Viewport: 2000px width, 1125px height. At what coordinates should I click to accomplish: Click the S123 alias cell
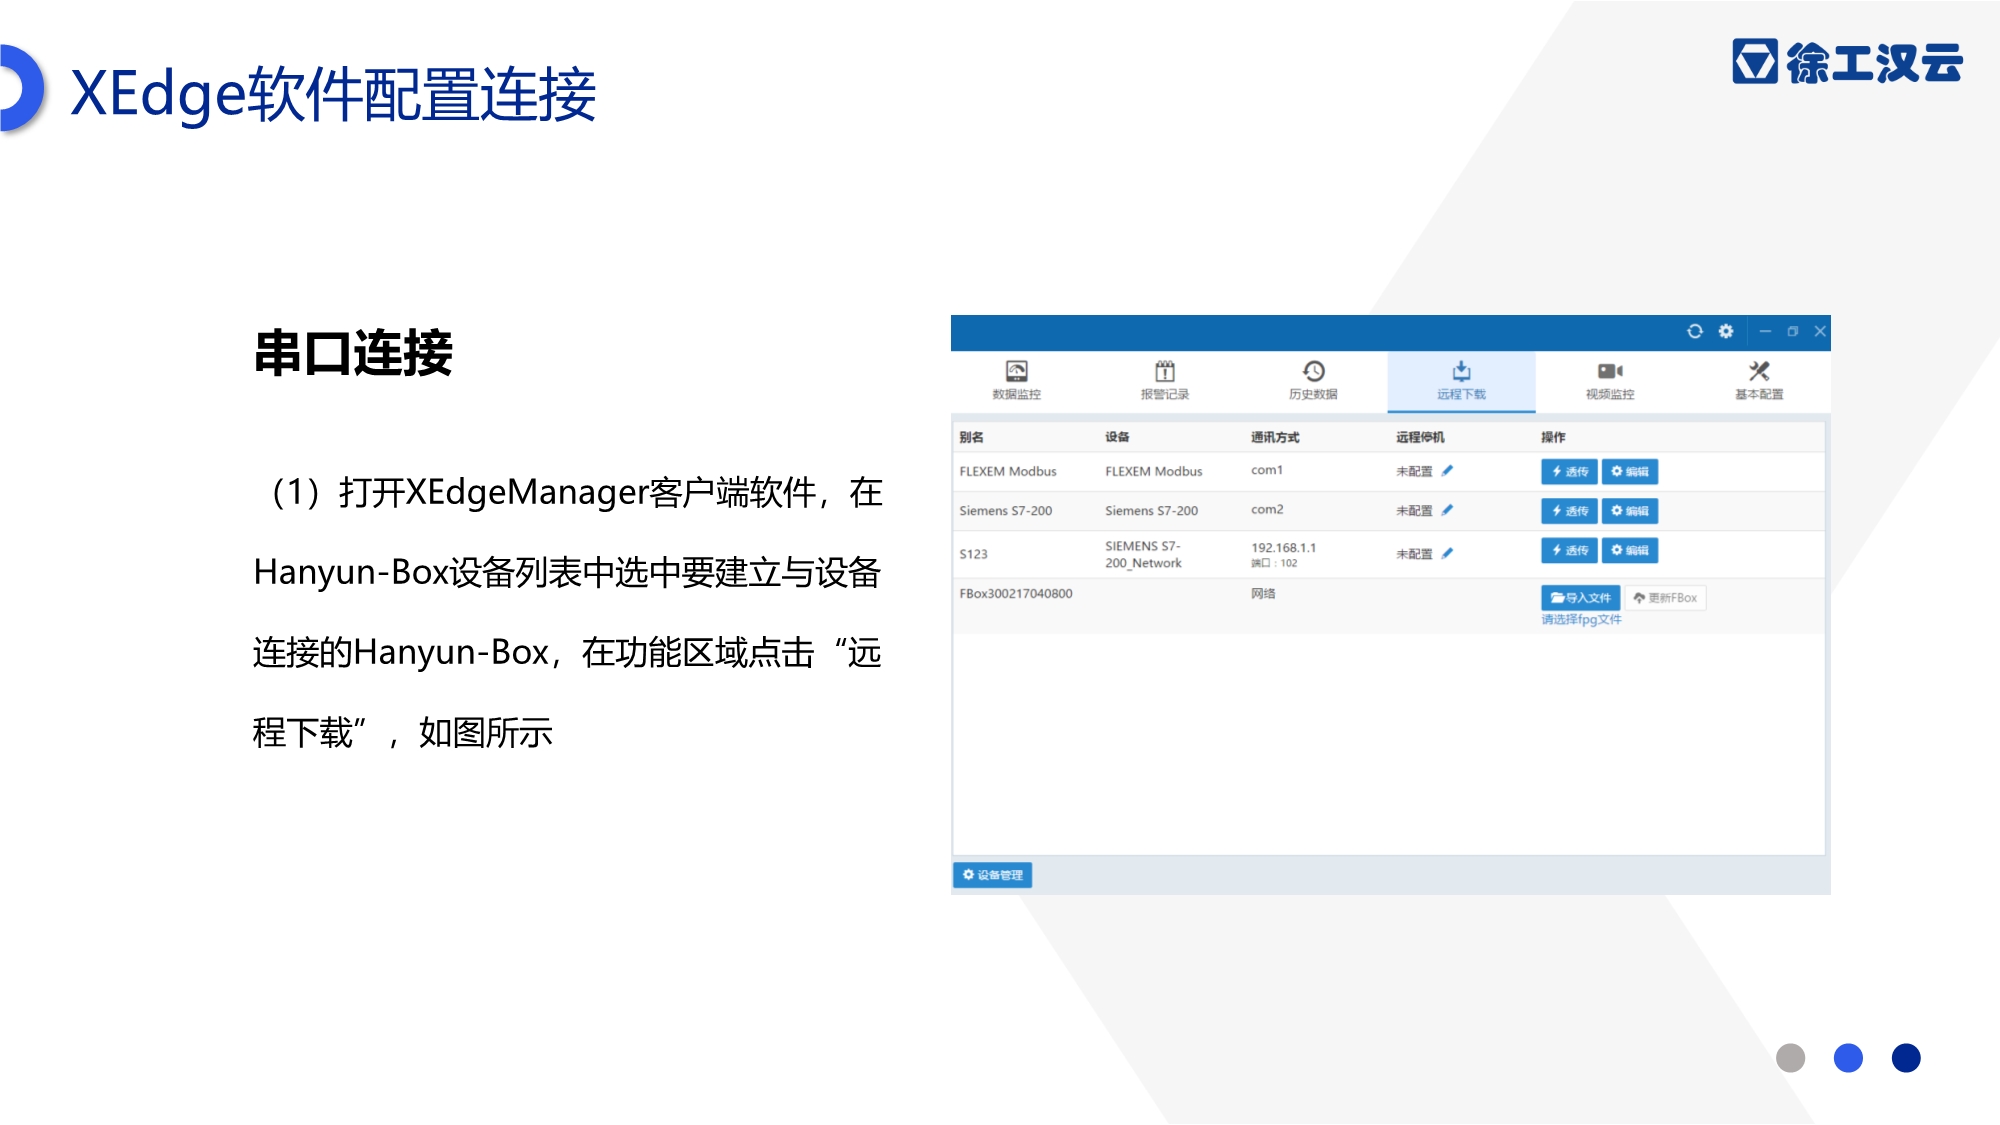click(x=973, y=554)
